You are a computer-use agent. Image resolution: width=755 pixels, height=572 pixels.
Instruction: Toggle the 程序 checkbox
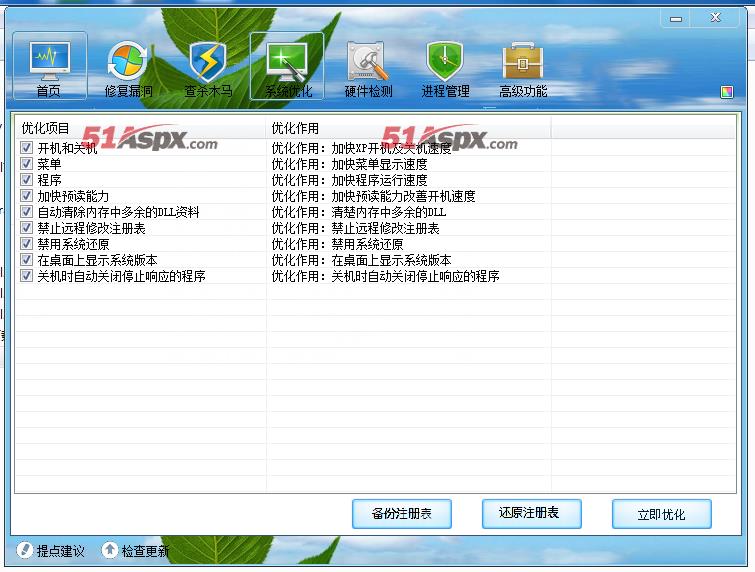pos(26,180)
